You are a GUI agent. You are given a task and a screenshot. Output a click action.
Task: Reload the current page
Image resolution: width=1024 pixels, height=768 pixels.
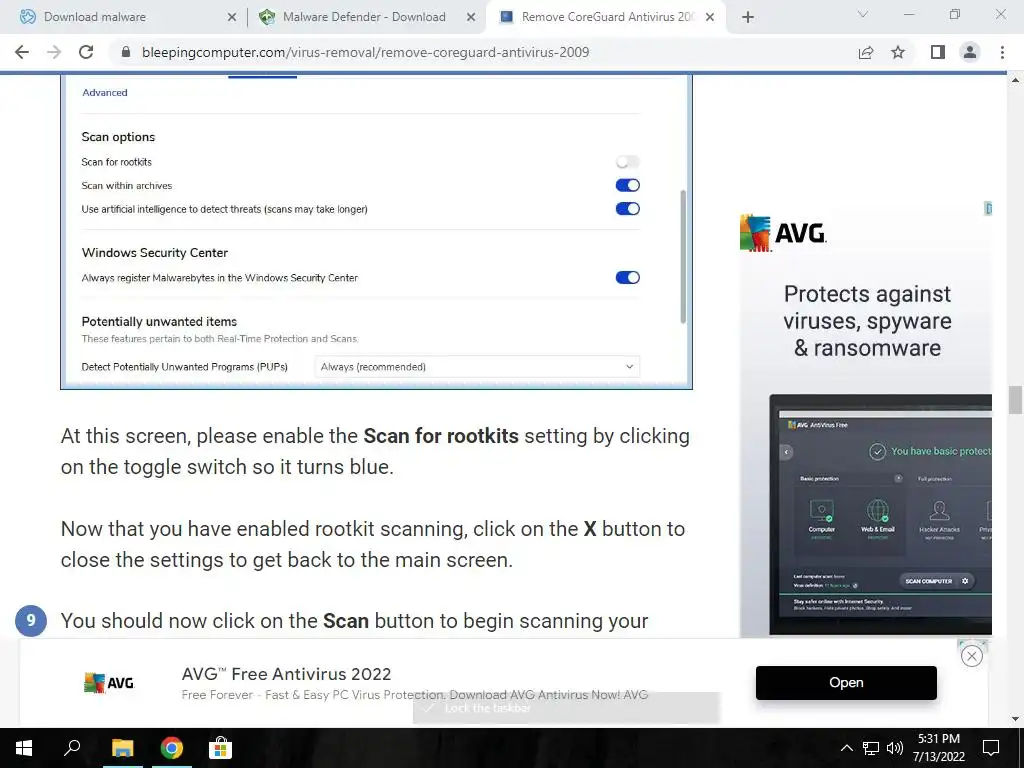[86, 52]
